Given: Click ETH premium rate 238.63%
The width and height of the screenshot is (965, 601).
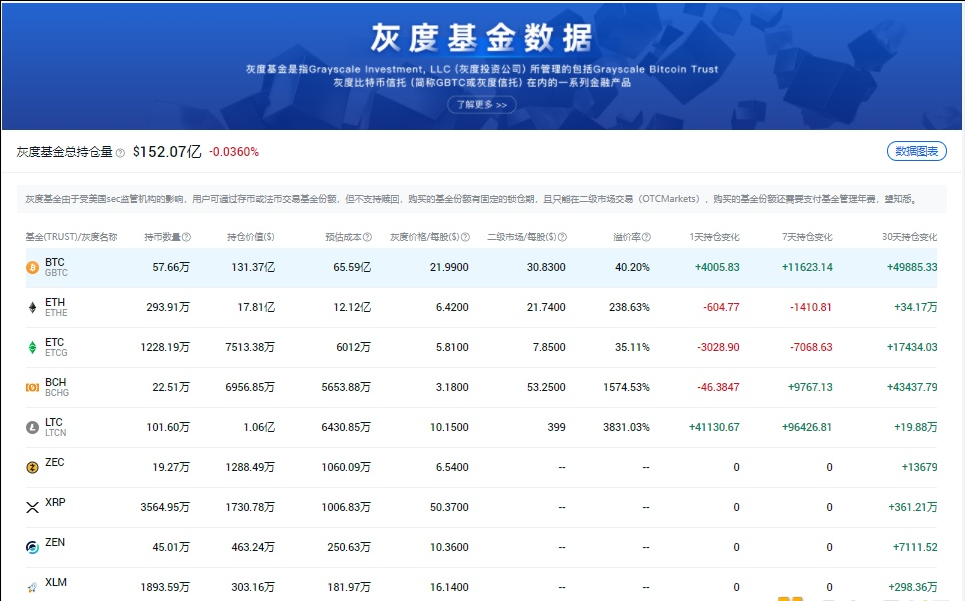Looking at the screenshot, I should pyautogui.click(x=629, y=308).
